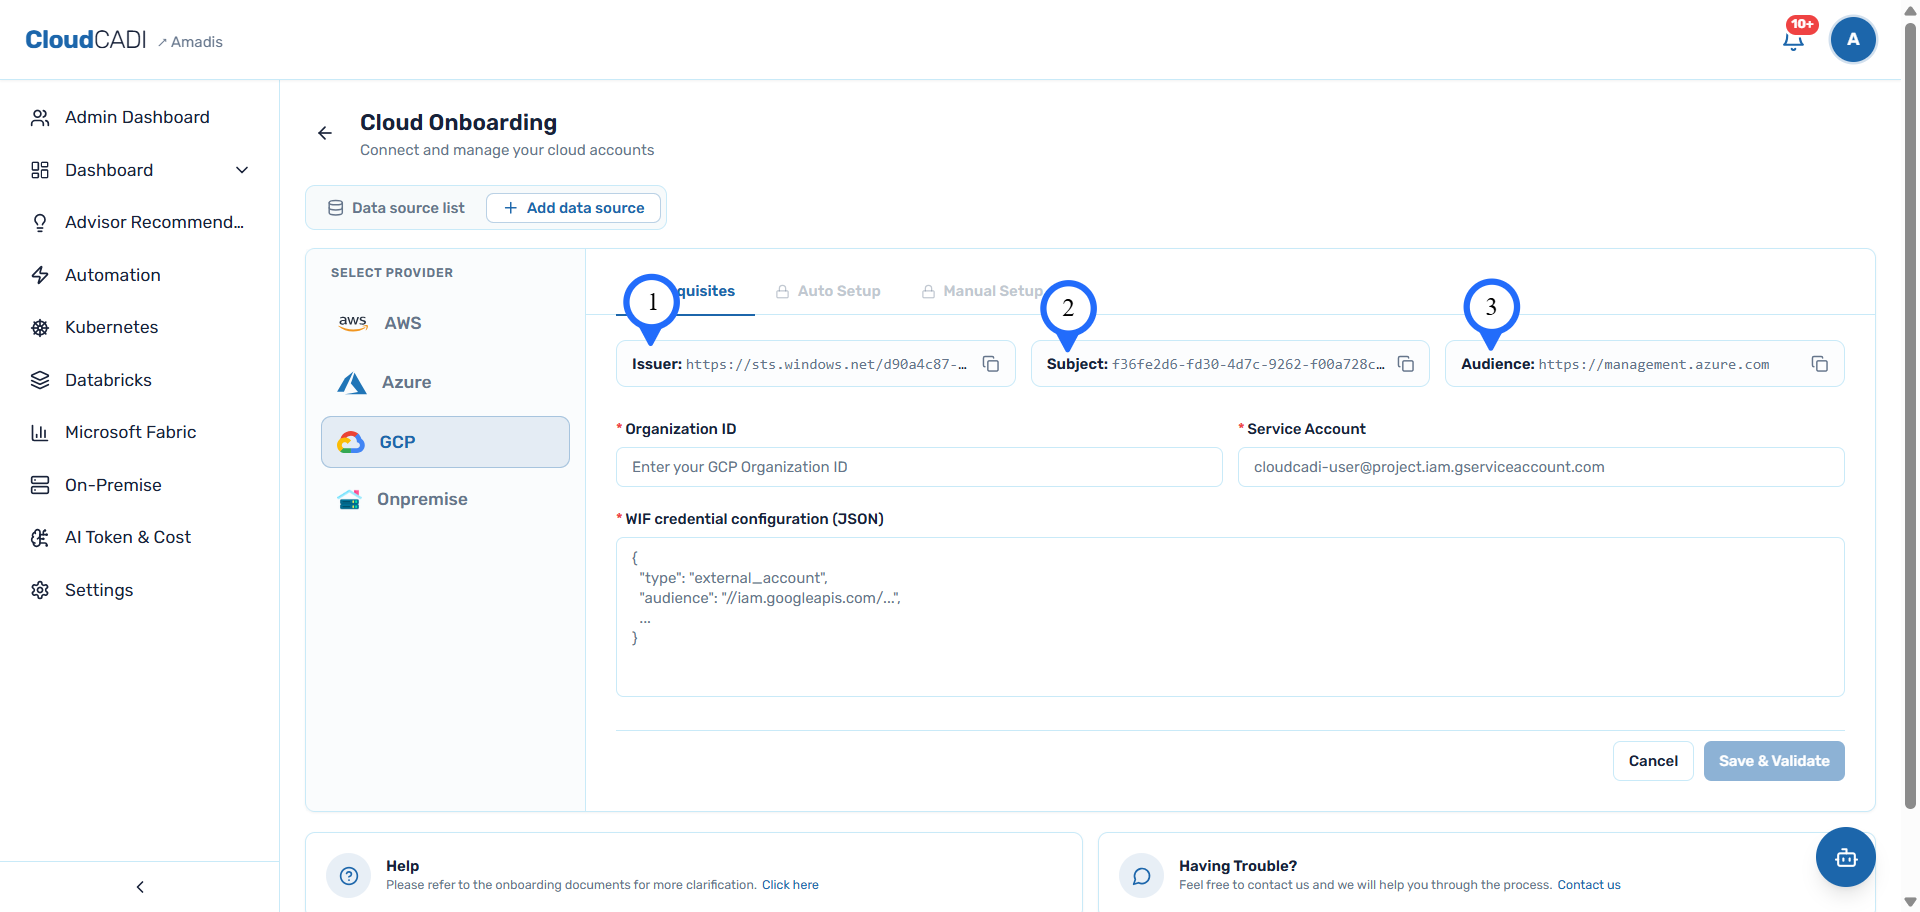The width and height of the screenshot is (1920, 912).
Task: Click the Settings gear icon
Action: (x=40, y=590)
